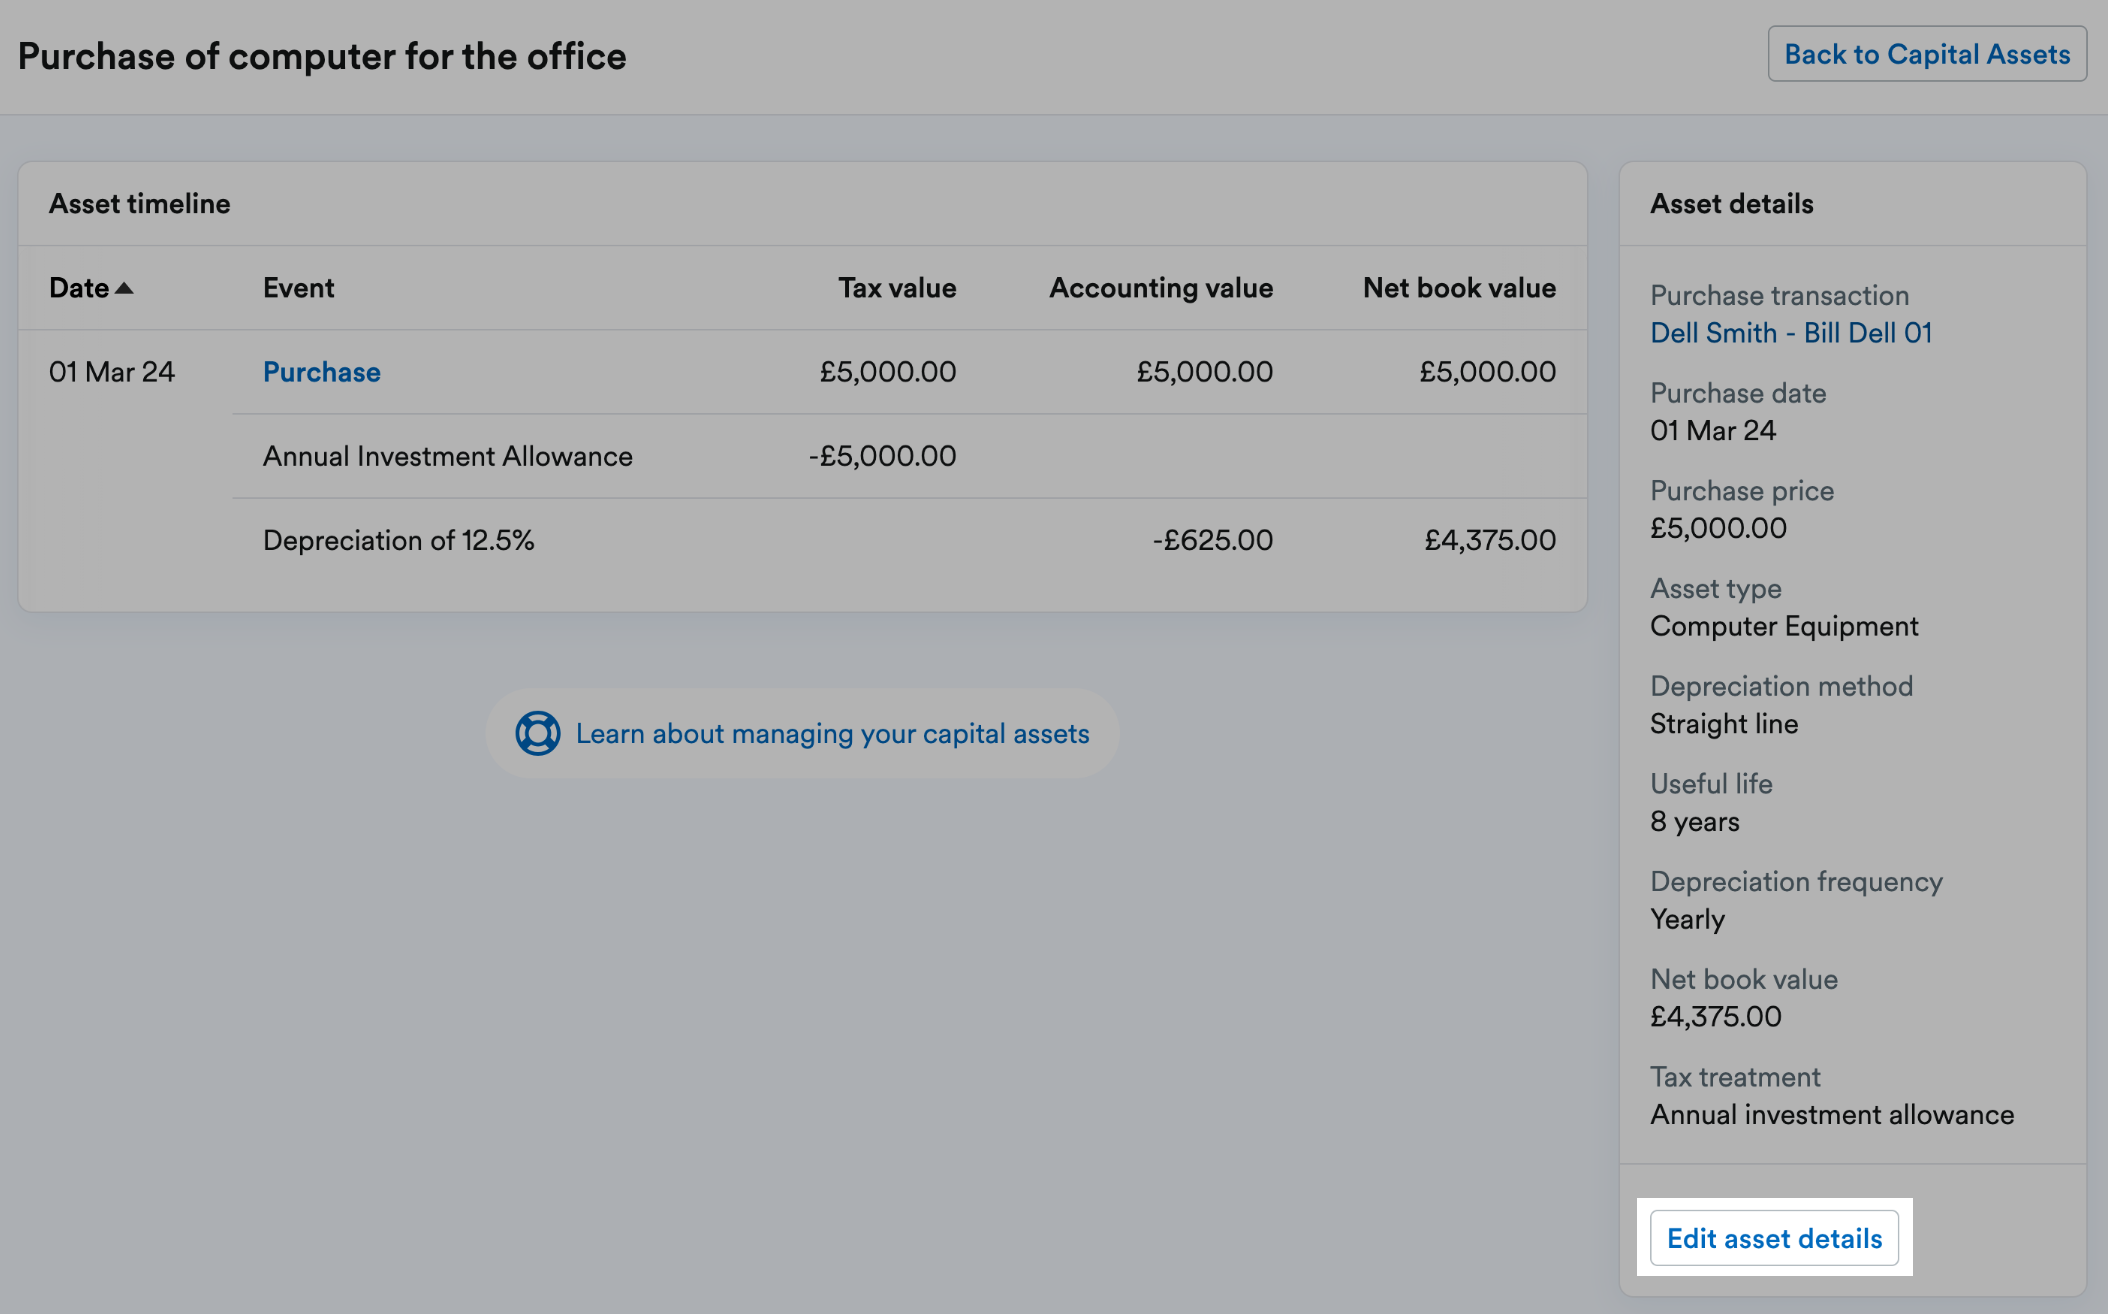
Task: Select the Annual Investment Allowance row
Action: tap(909, 456)
